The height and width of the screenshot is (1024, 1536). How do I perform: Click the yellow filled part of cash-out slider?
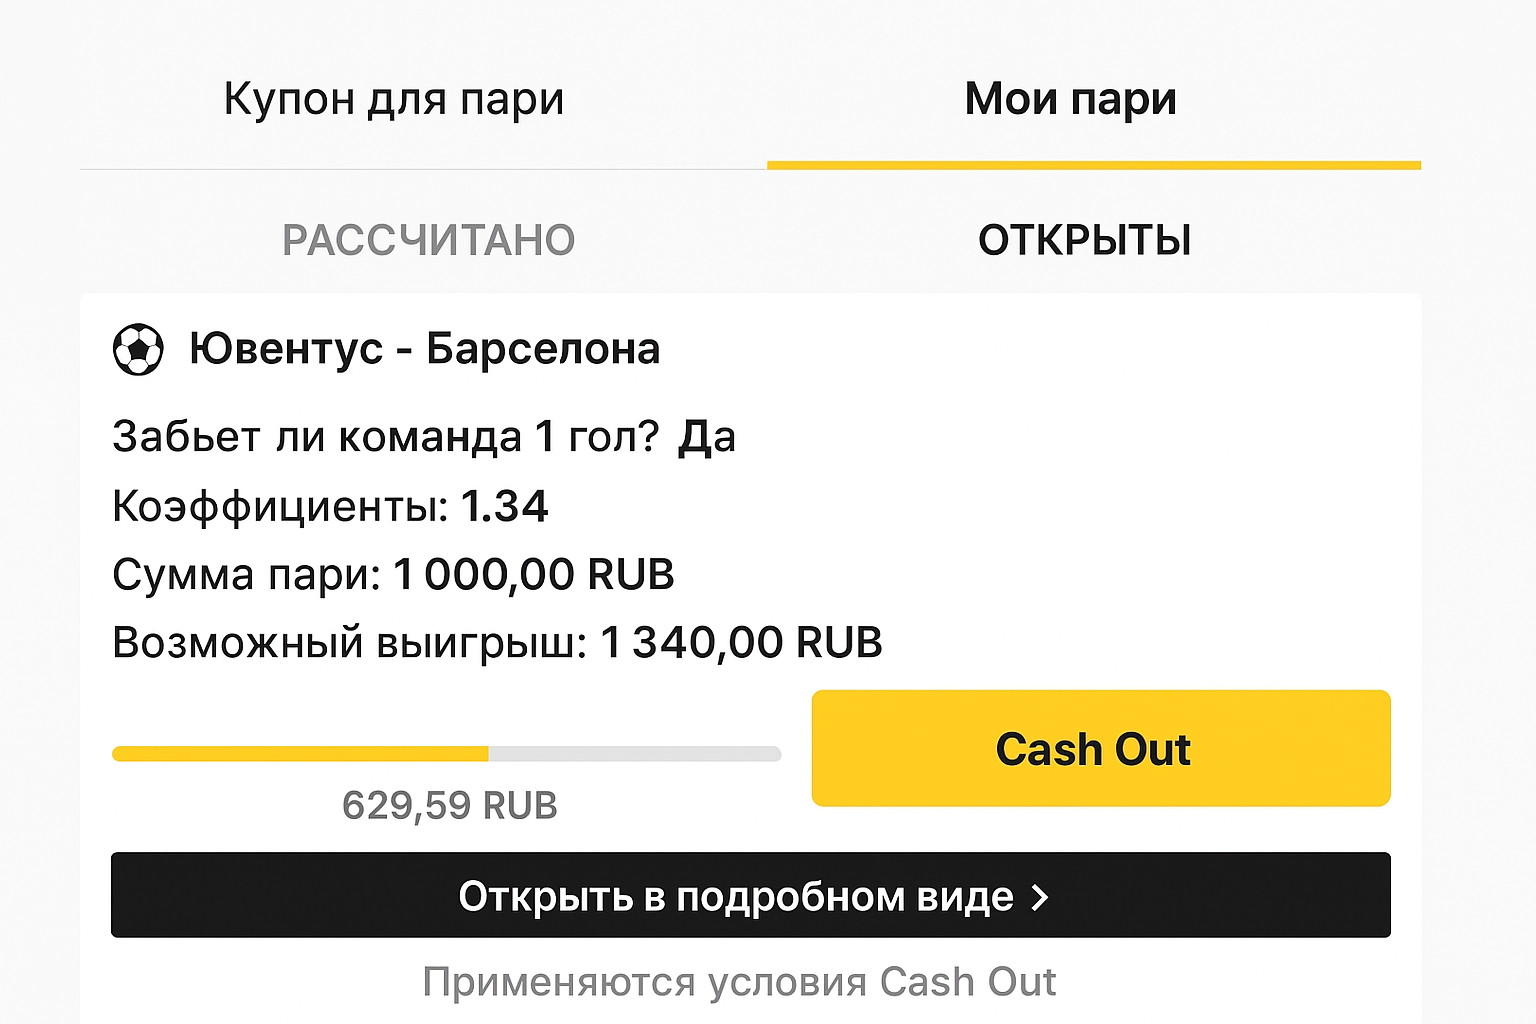(x=300, y=754)
